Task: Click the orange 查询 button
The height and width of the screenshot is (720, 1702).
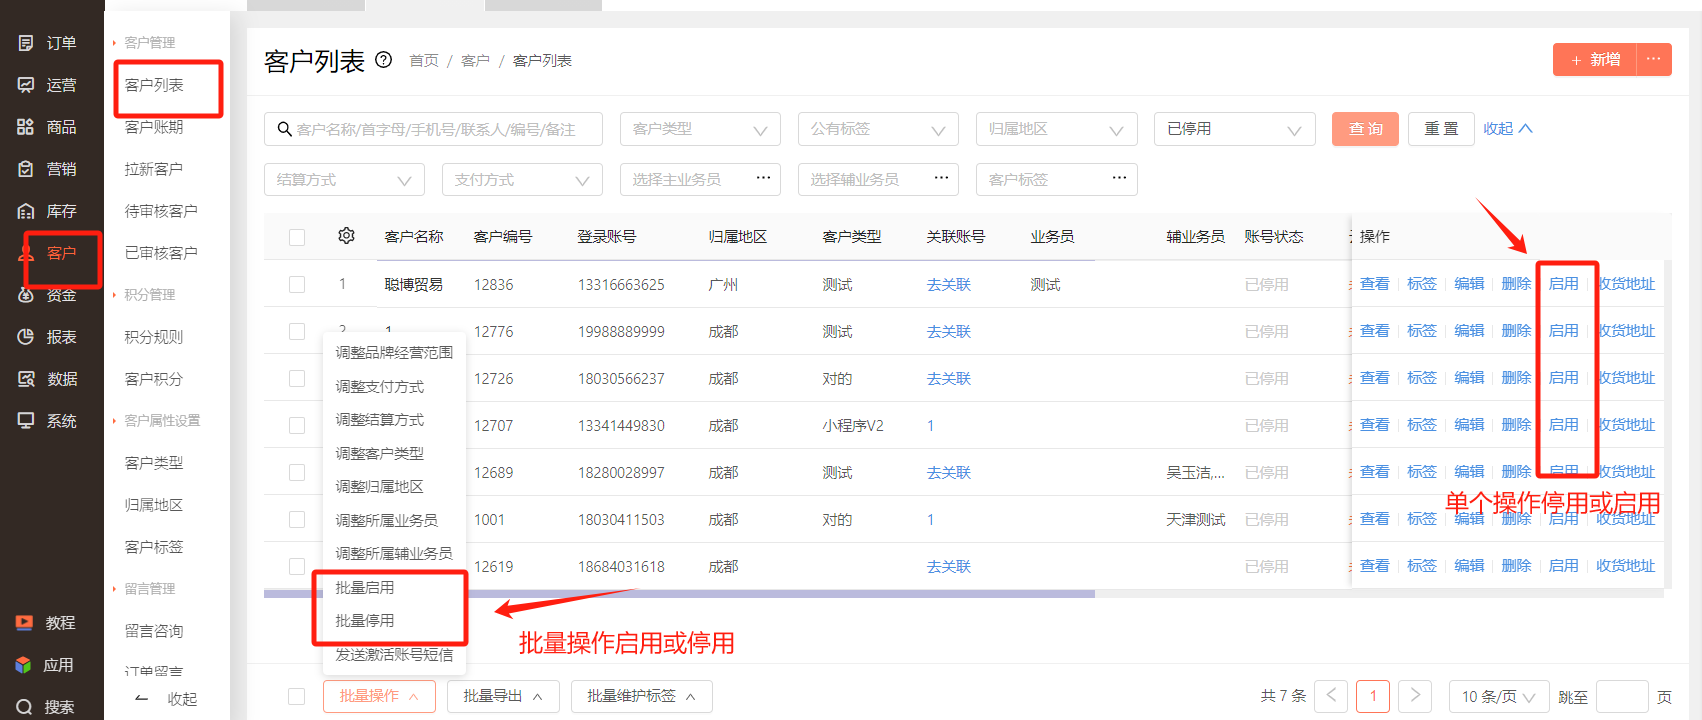Action: (x=1365, y=129)
